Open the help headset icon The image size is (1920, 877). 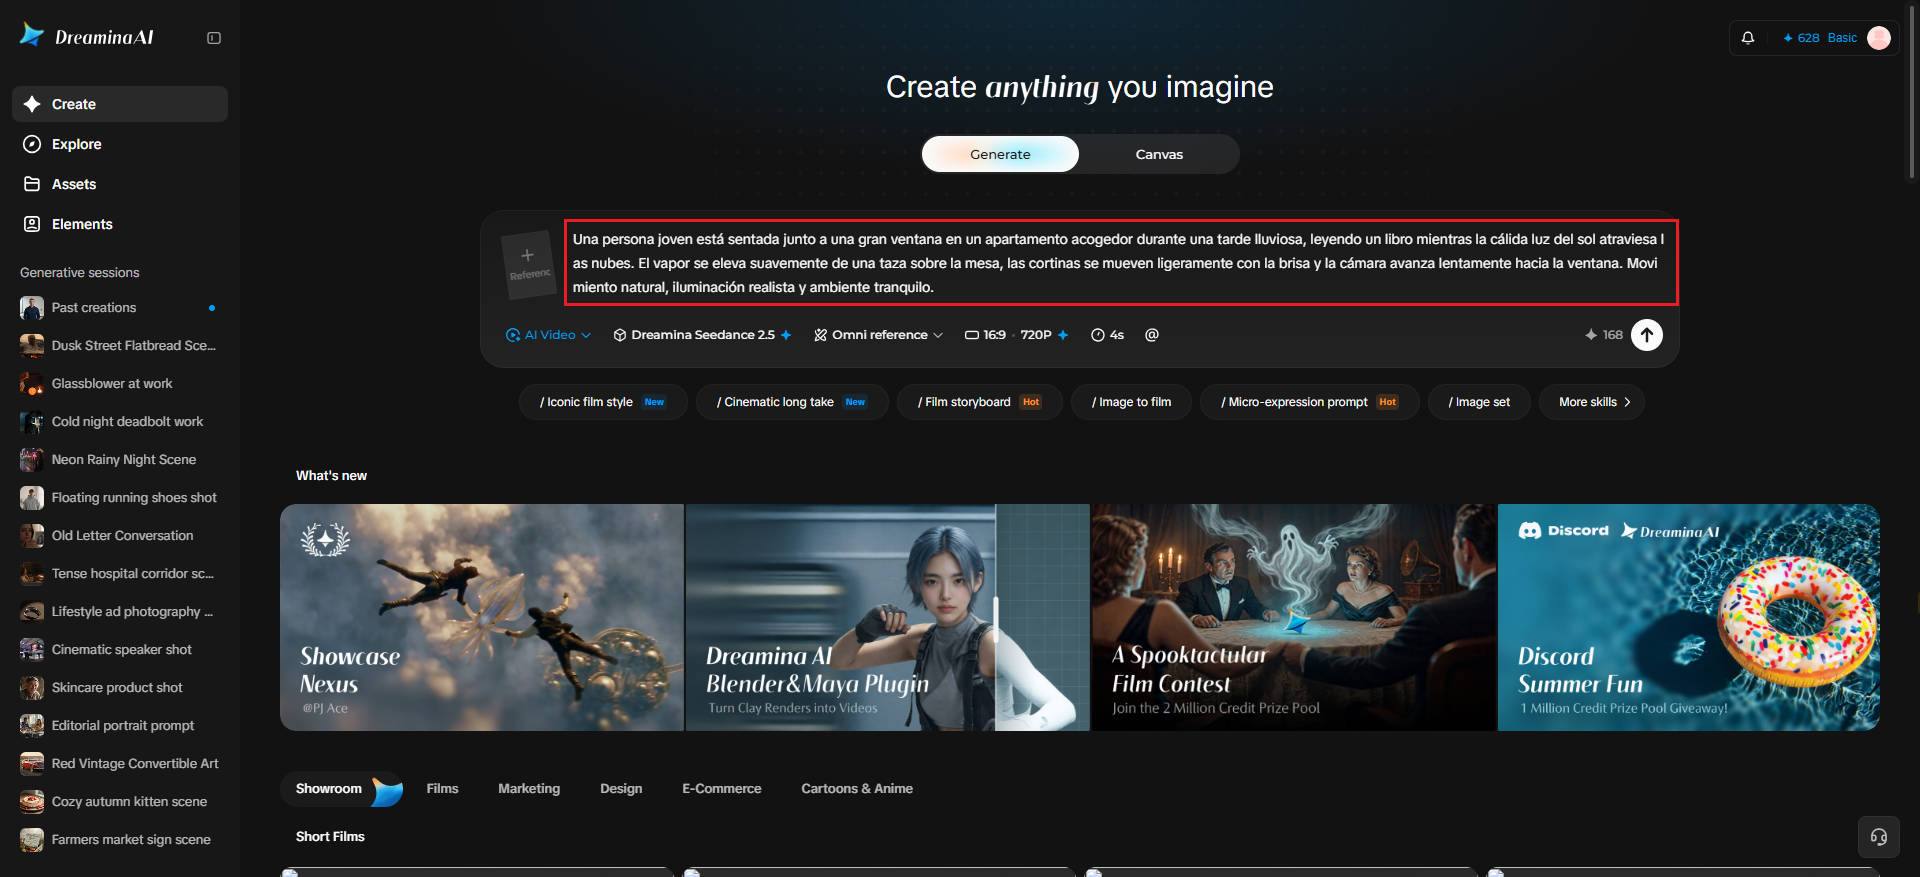tap(1879, 837)
